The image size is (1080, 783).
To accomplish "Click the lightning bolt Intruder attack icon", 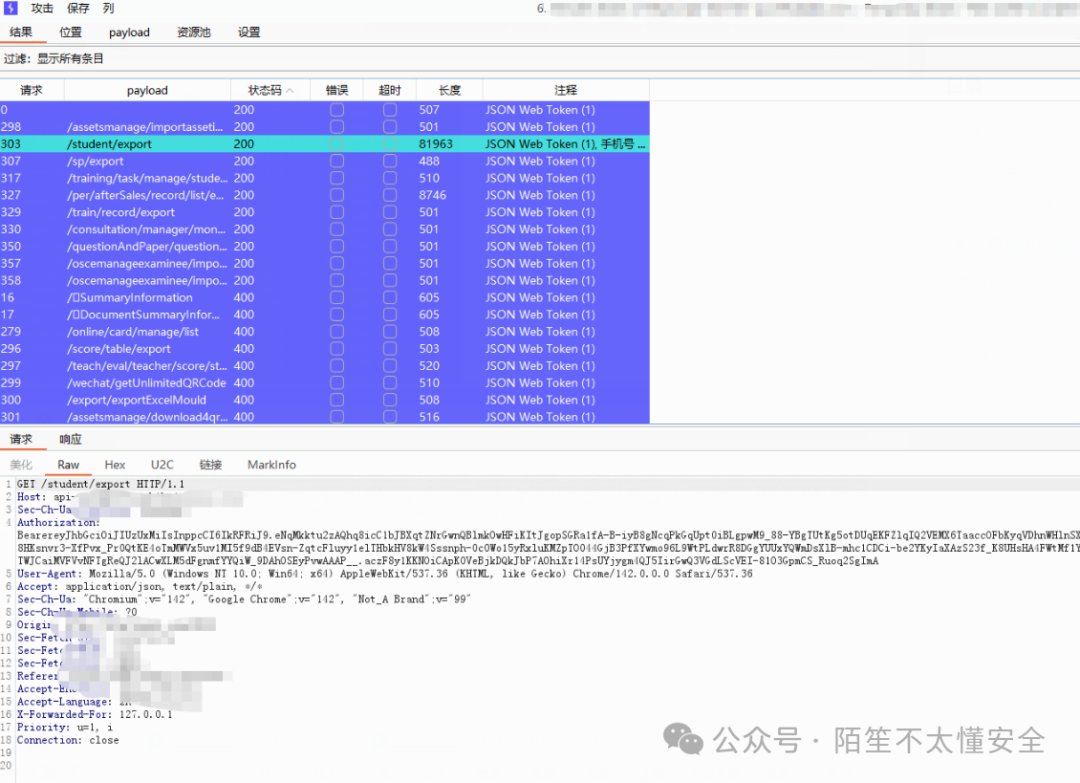I will pos(10,9).
